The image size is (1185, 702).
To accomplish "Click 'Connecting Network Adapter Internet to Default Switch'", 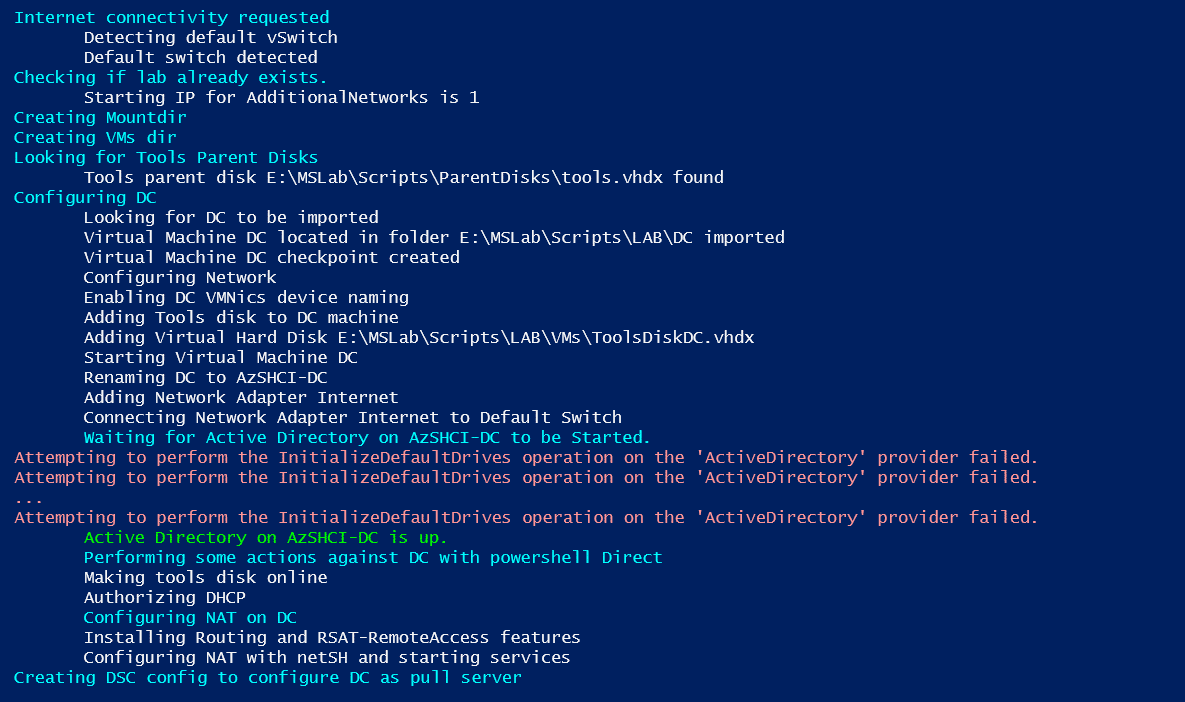I will [353, 417].
